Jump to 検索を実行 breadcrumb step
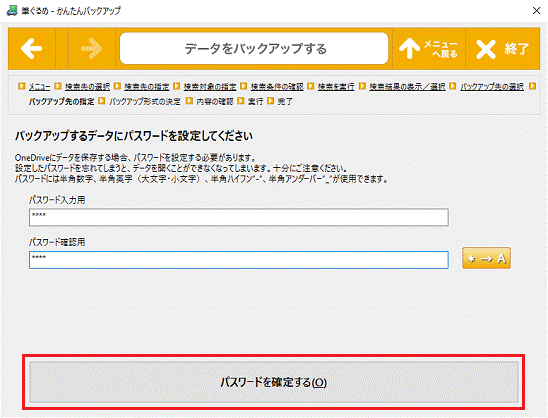Viewport: 548px width, 418px height. [x=336, y=86]
